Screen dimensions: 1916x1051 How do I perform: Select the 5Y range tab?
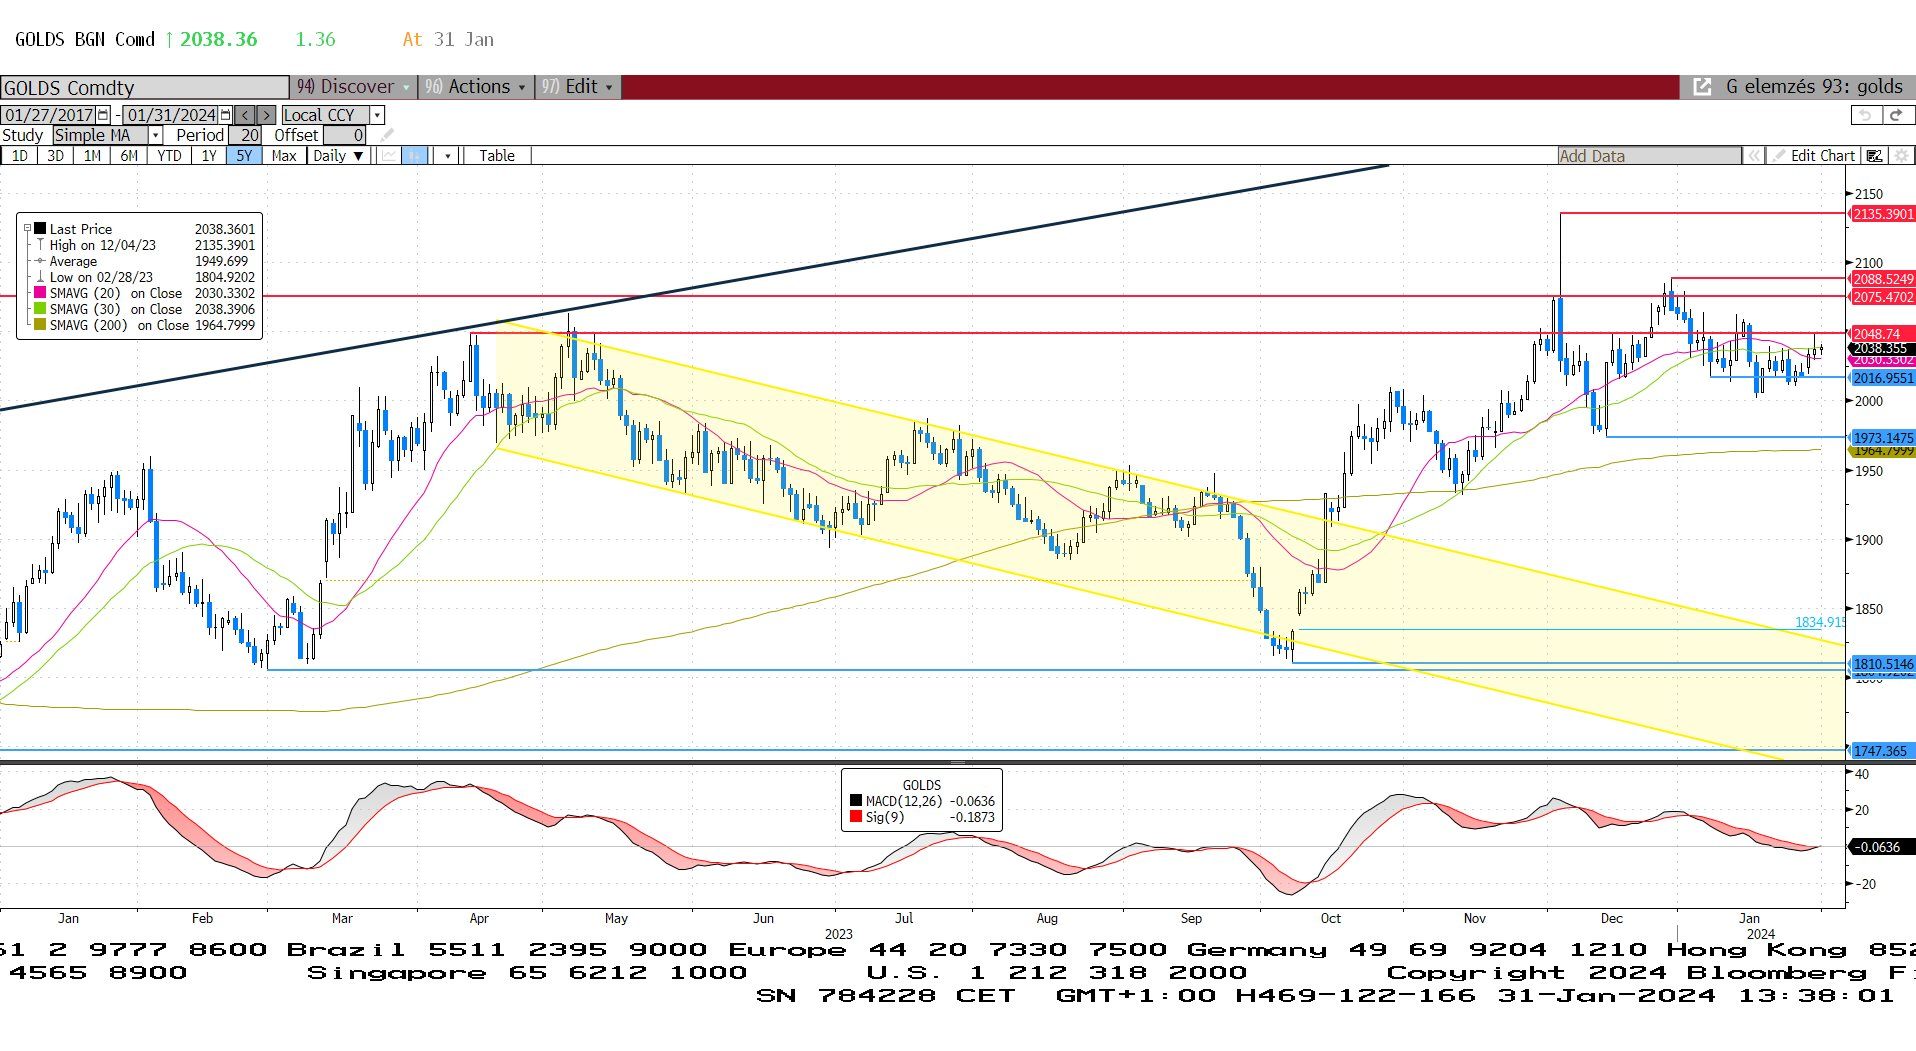[x=244, y=155]
